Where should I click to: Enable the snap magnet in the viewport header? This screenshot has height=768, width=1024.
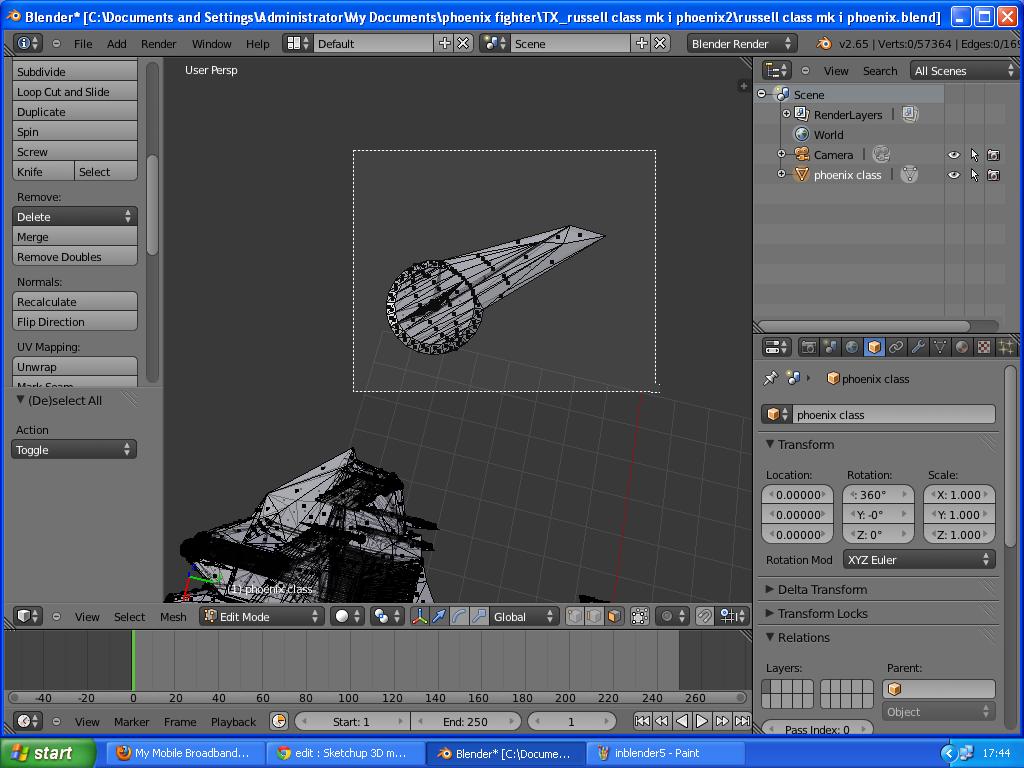[x=705, y=616]
